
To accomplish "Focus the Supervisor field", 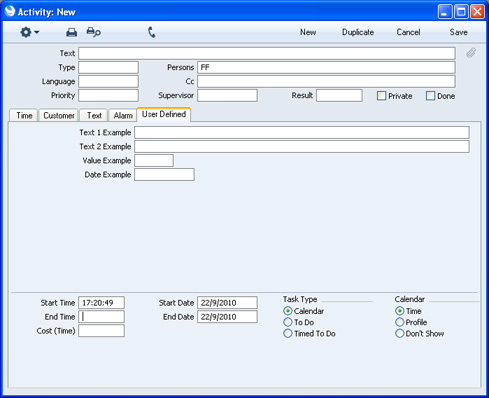I will click(x=227, y=95).
